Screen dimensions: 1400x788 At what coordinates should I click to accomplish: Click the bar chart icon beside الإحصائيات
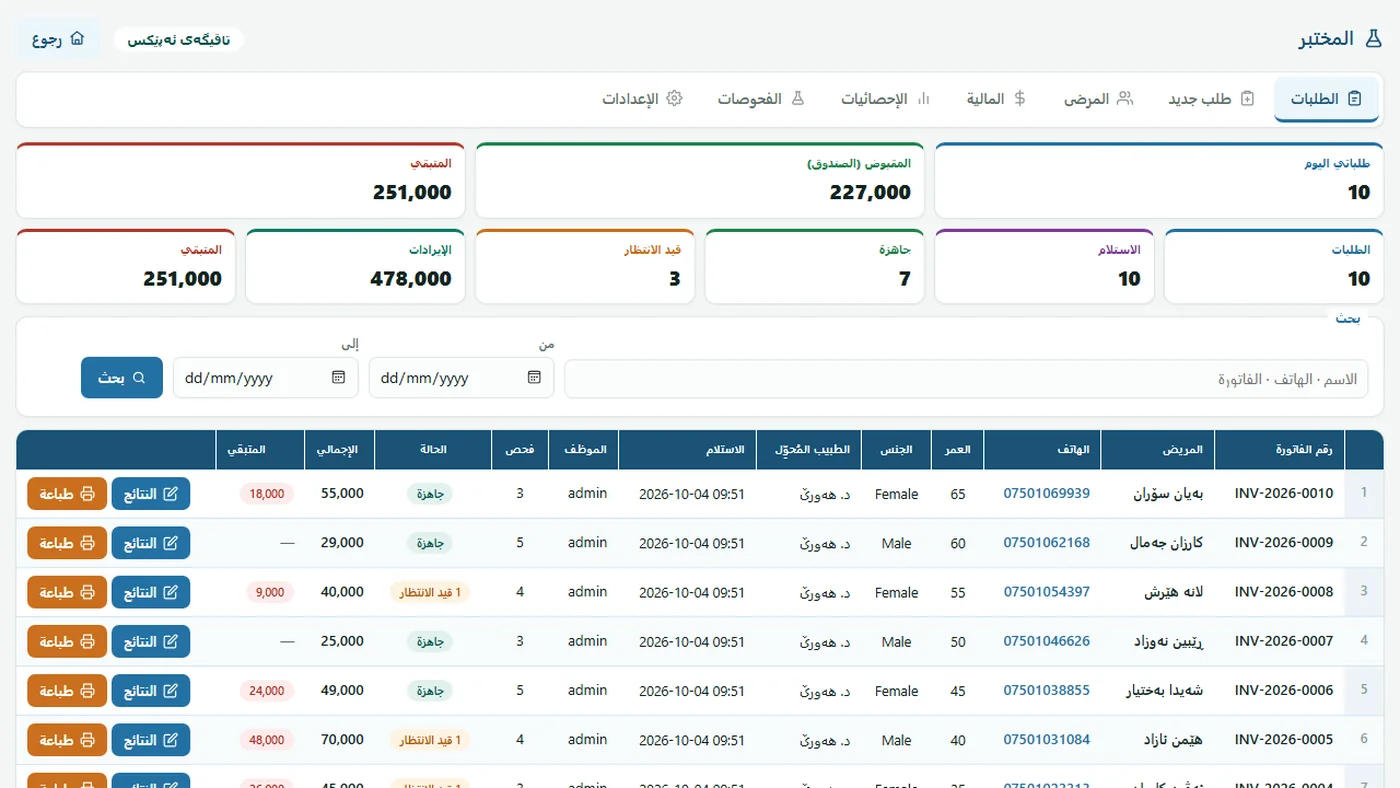coord(924,99)
